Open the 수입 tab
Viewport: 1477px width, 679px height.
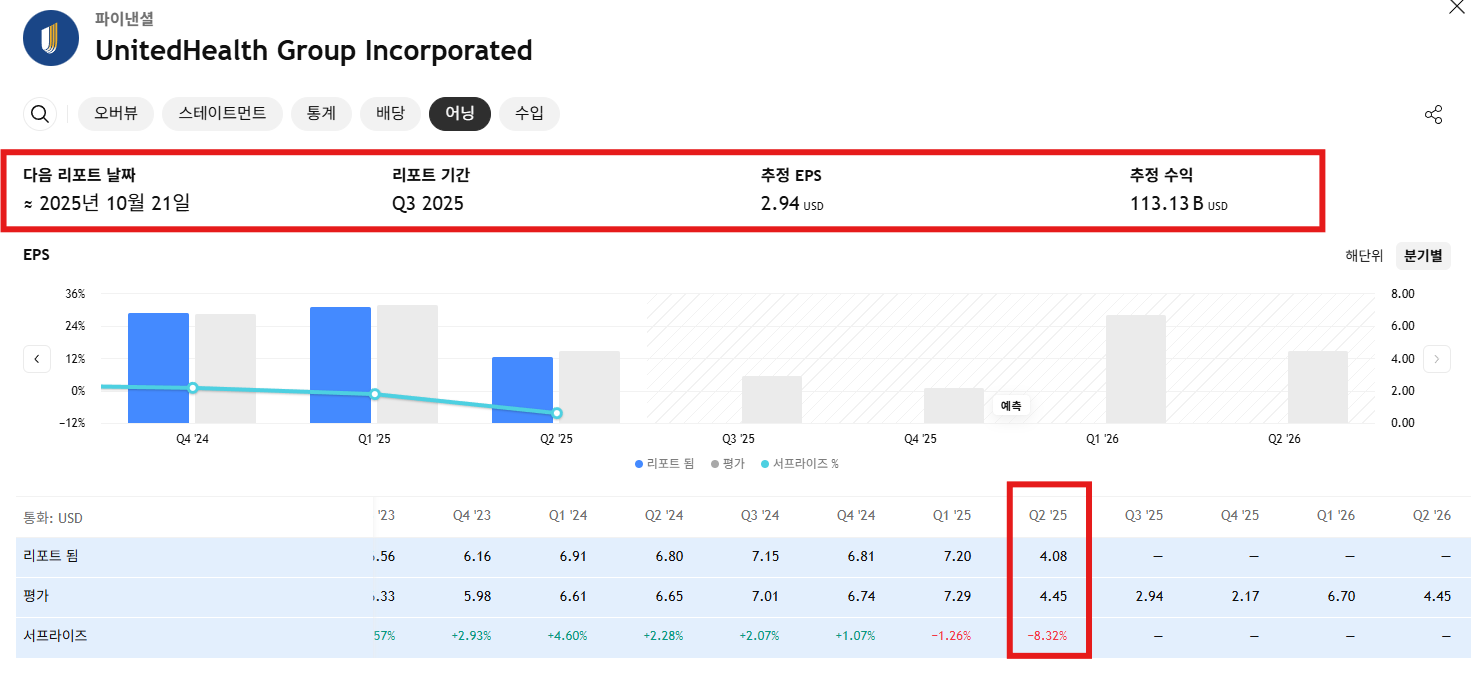[x=529, y=114]
